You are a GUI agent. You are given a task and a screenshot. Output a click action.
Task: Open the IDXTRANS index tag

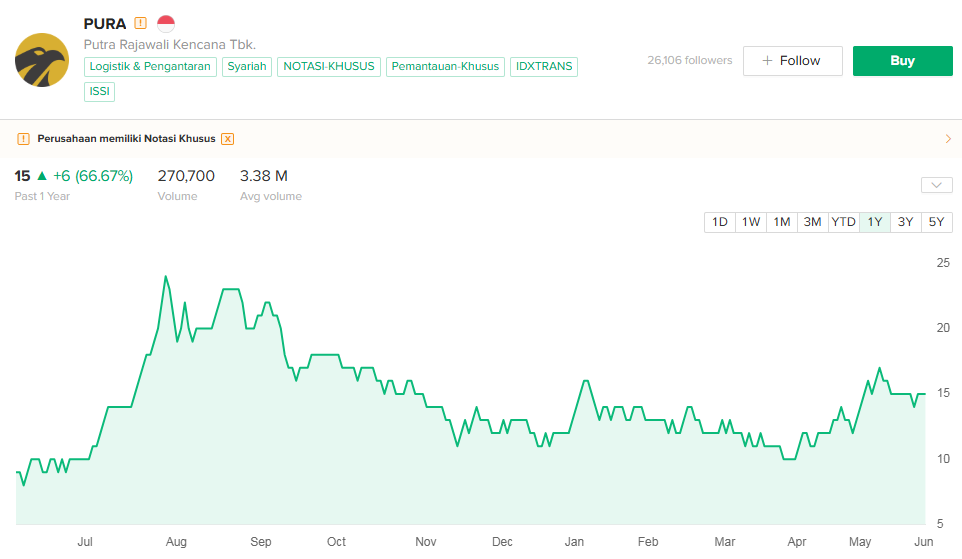pyautogui.click(x=544, y=67)
